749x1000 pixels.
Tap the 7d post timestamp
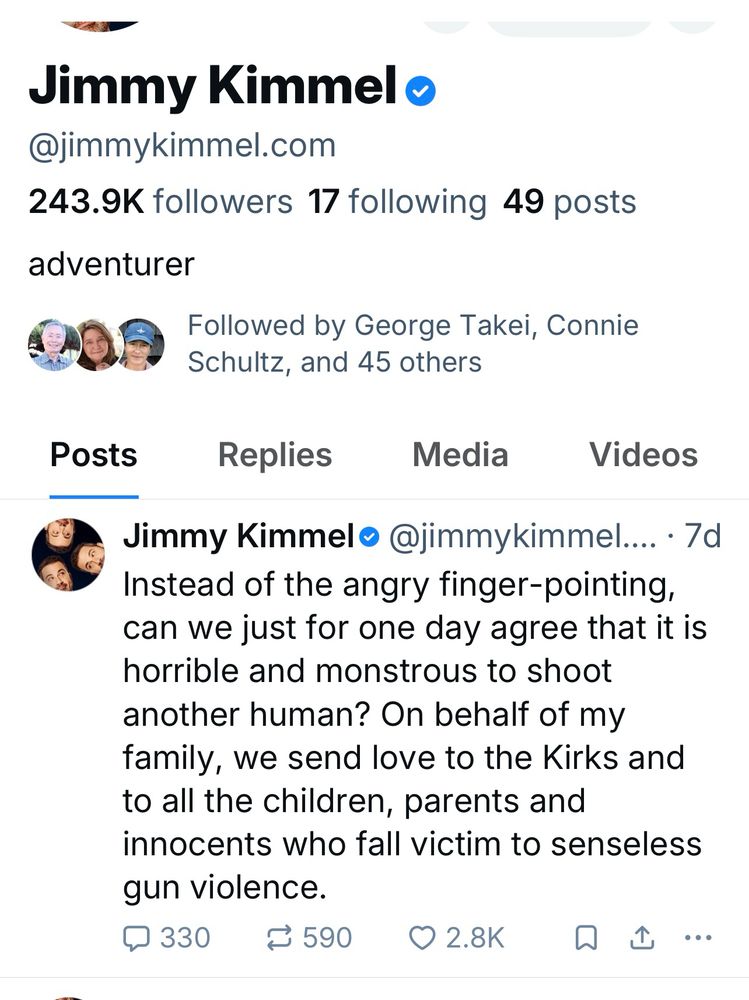702,537
